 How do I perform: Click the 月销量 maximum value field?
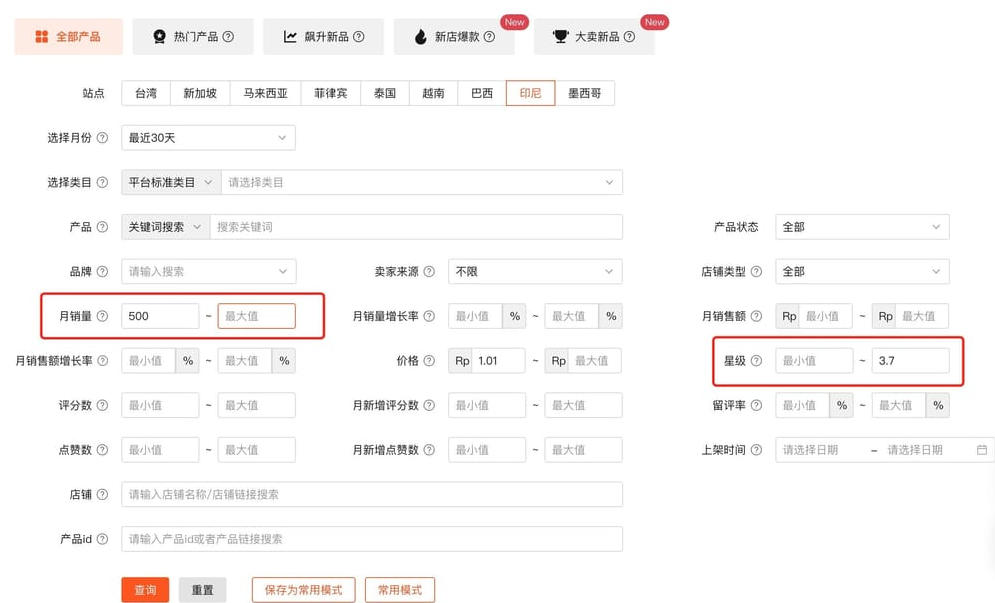click(256, 316)
